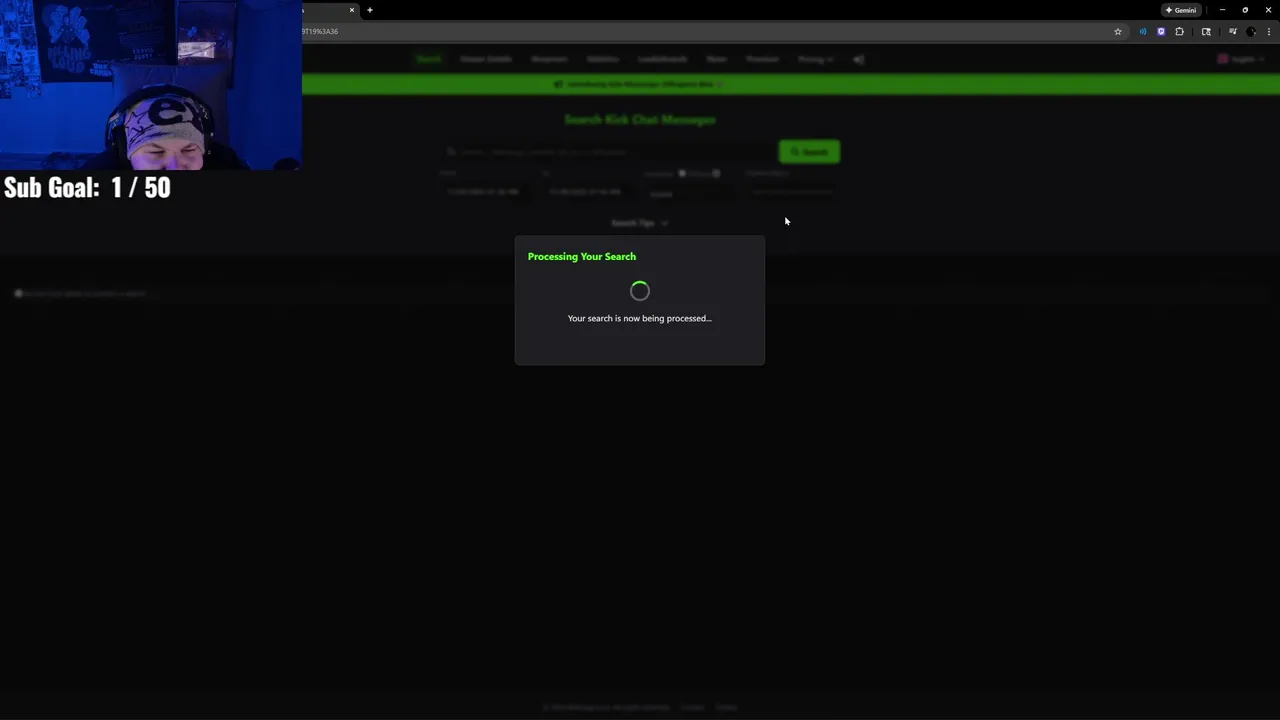The height and width of the screenshot is (720, 1280).
Task: Open the Leaderboards navigation item
Action: 662,59
